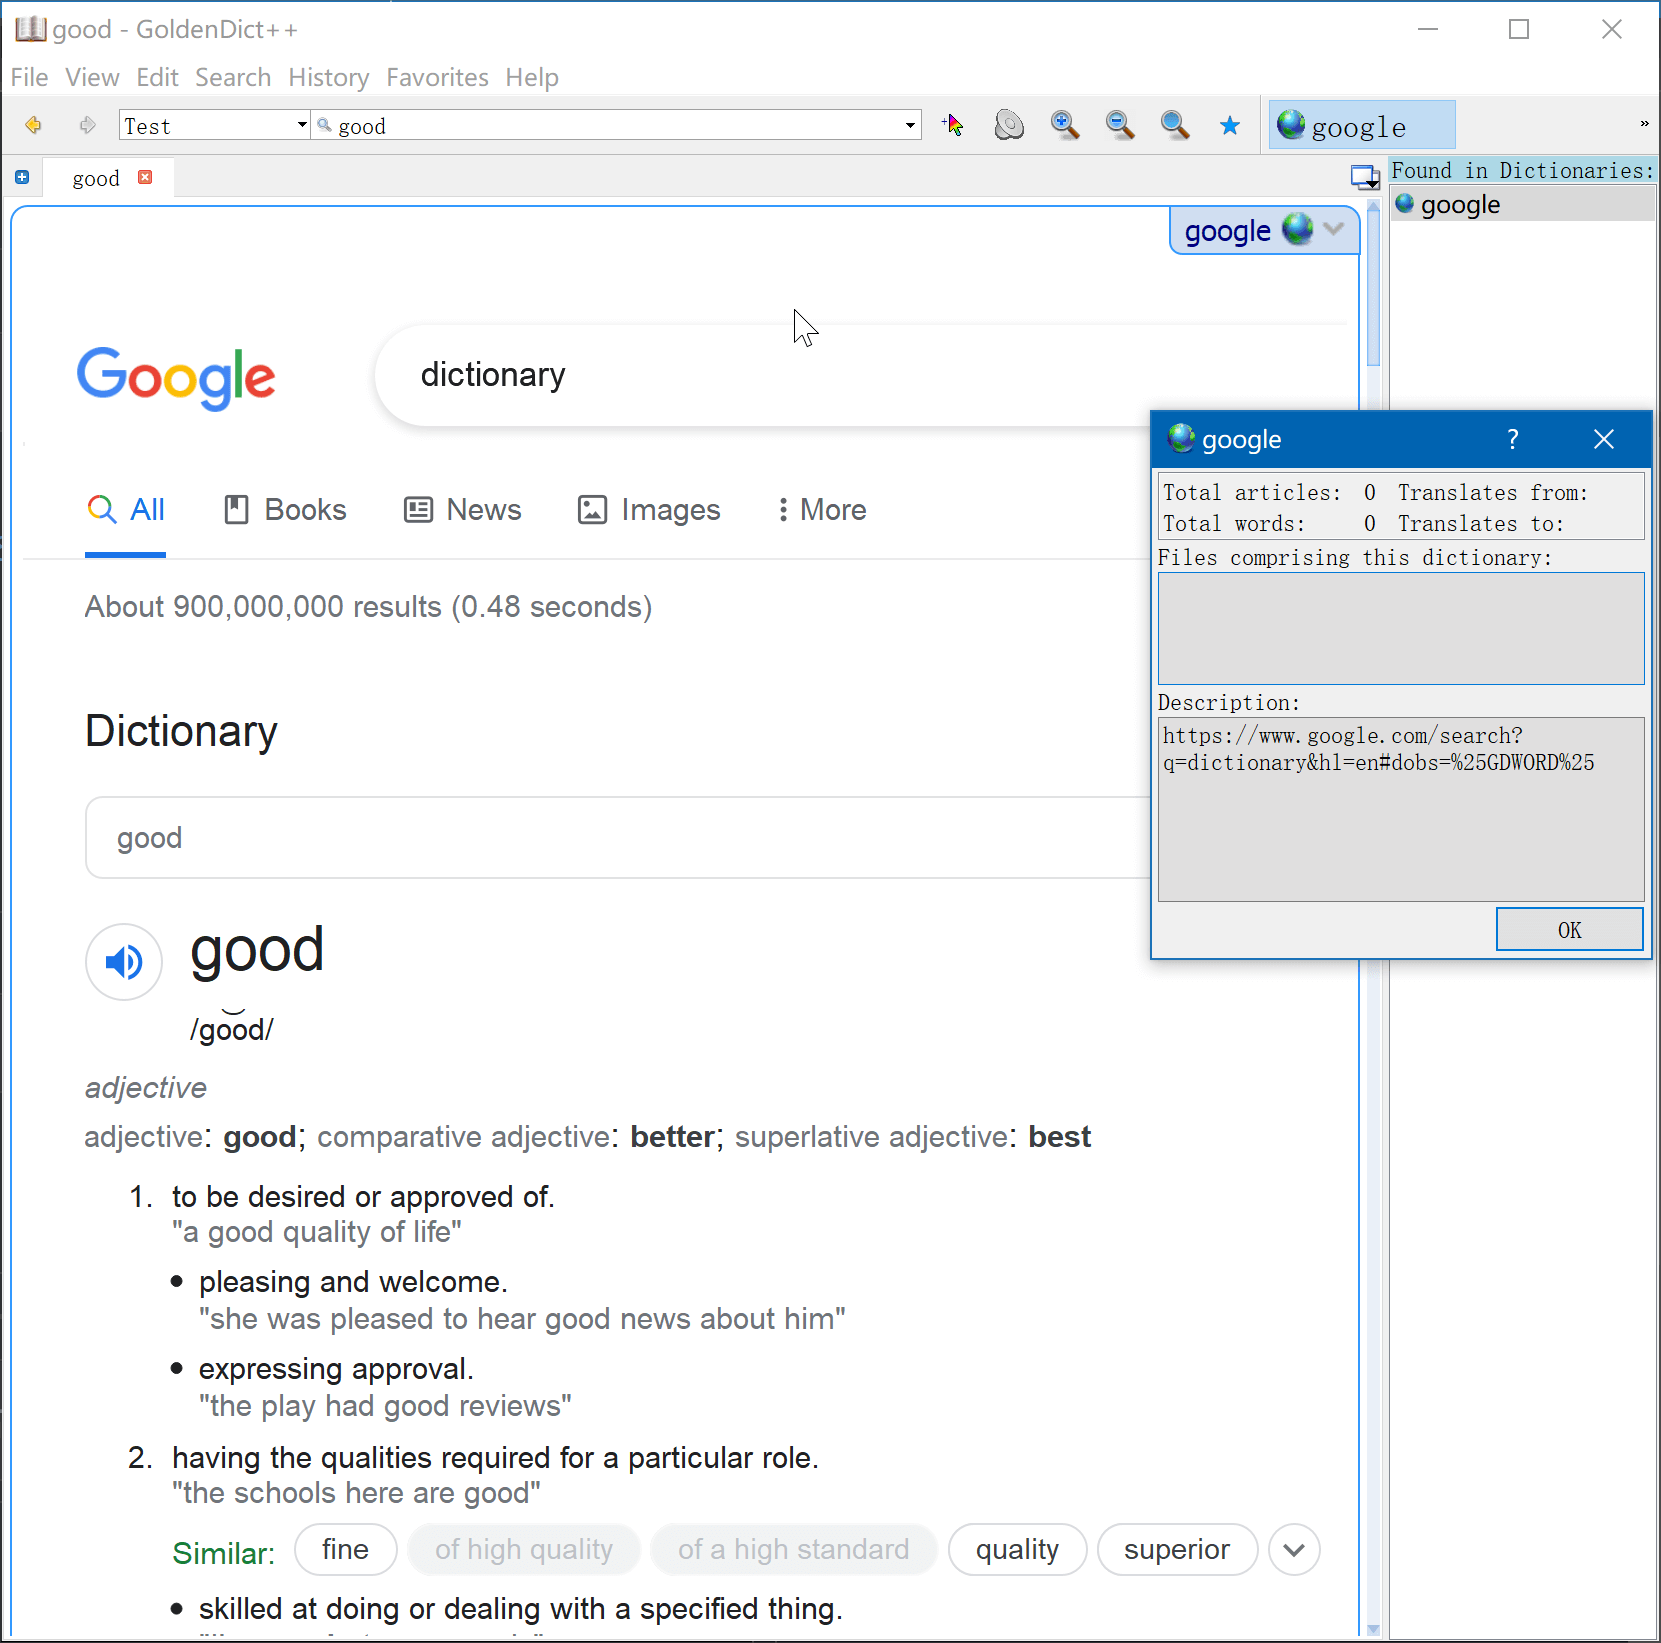Image resolution: width=1661 pixels, height=1643 pixels.
Task: Close the google info dialog
Action: pyautogui.click(x=1604, y=439)
